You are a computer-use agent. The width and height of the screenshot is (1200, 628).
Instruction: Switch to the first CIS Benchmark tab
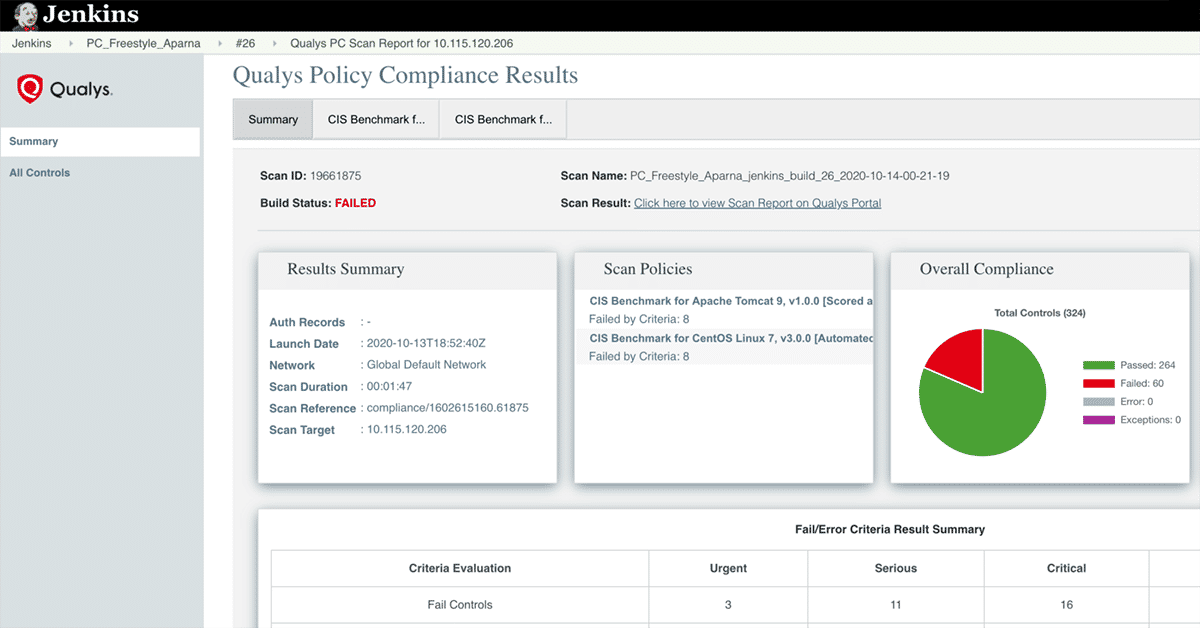point(375,118)
